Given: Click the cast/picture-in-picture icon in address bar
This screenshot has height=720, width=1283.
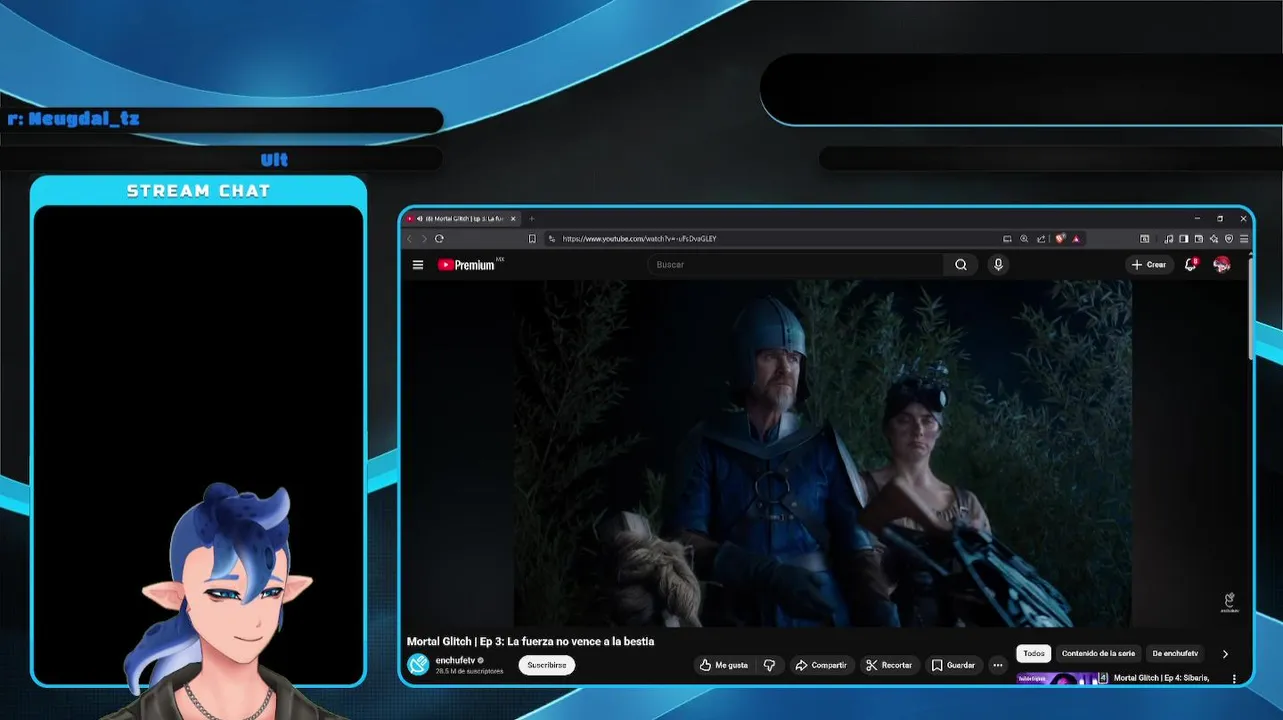Looking at the screenshot, I should 1007,239.
